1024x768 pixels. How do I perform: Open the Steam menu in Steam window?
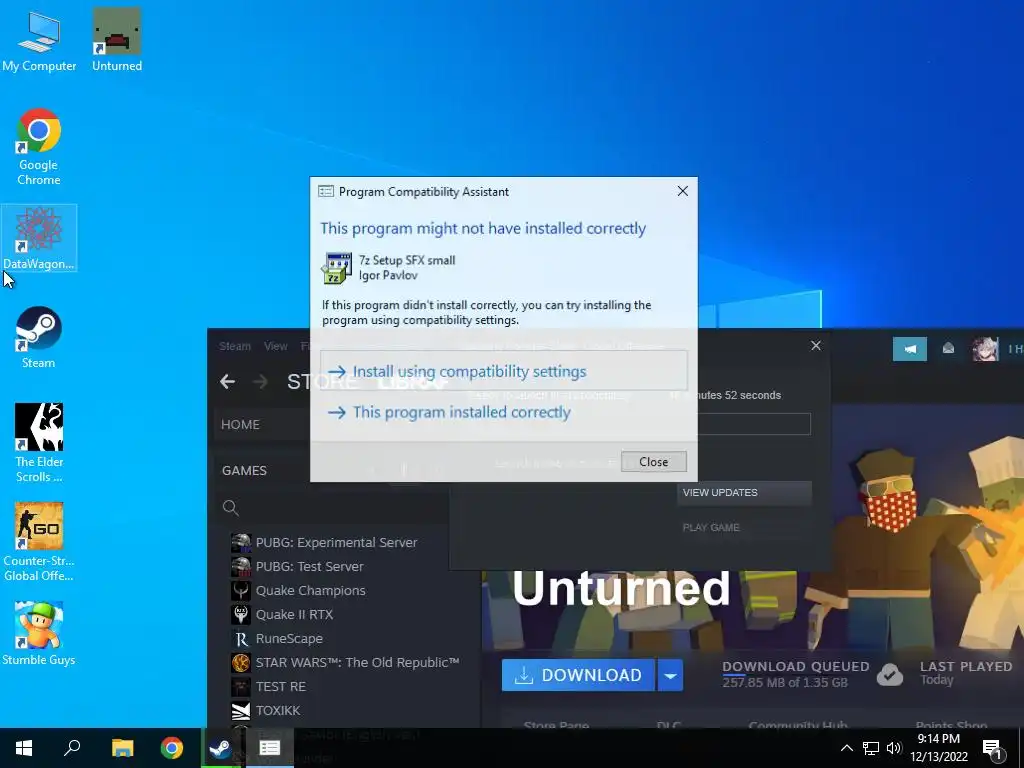pos(234,346)
